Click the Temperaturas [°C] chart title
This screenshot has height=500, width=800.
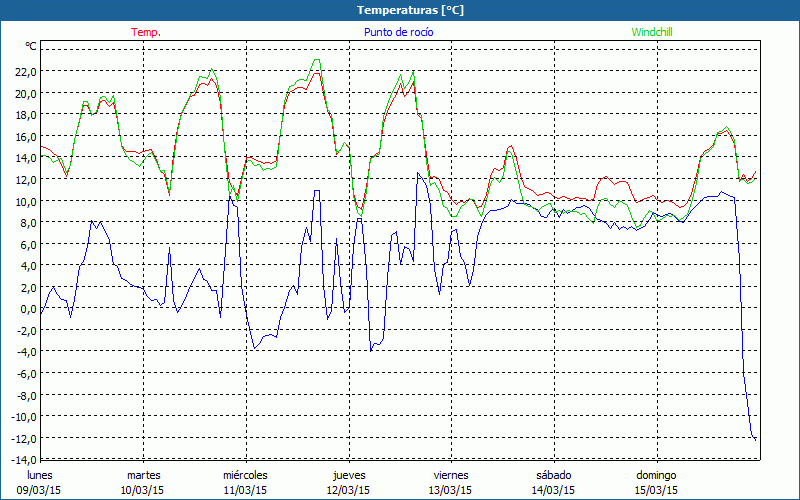click(399, 10)
